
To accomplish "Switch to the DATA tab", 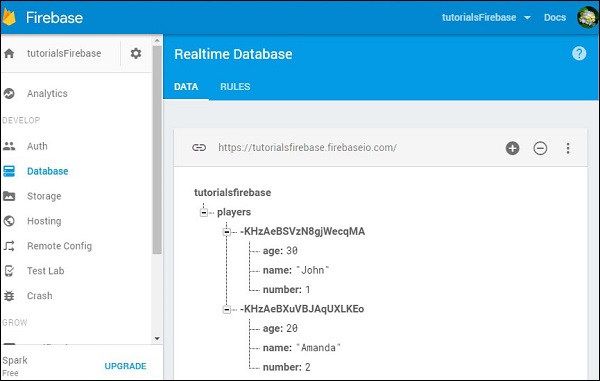I will click(186, 87).
